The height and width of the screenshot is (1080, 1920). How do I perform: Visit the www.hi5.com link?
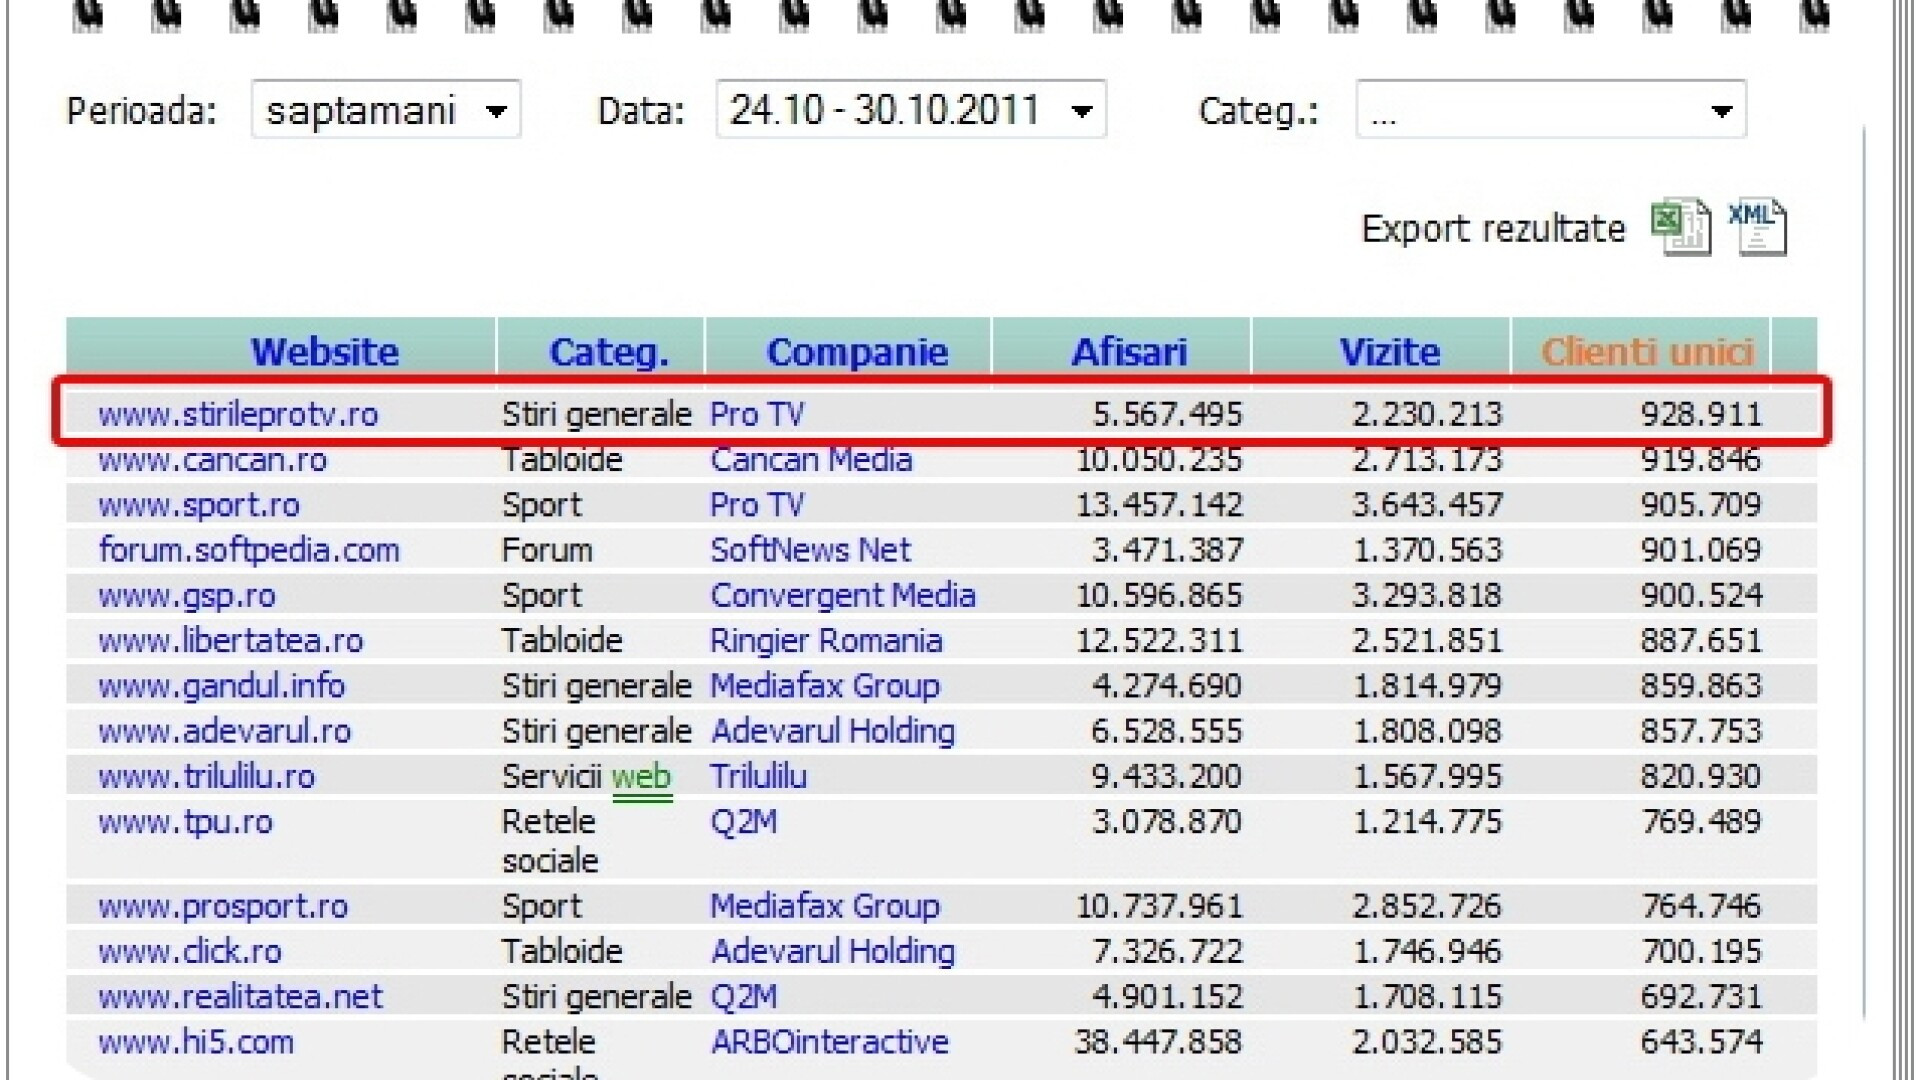pos(196,1042)
